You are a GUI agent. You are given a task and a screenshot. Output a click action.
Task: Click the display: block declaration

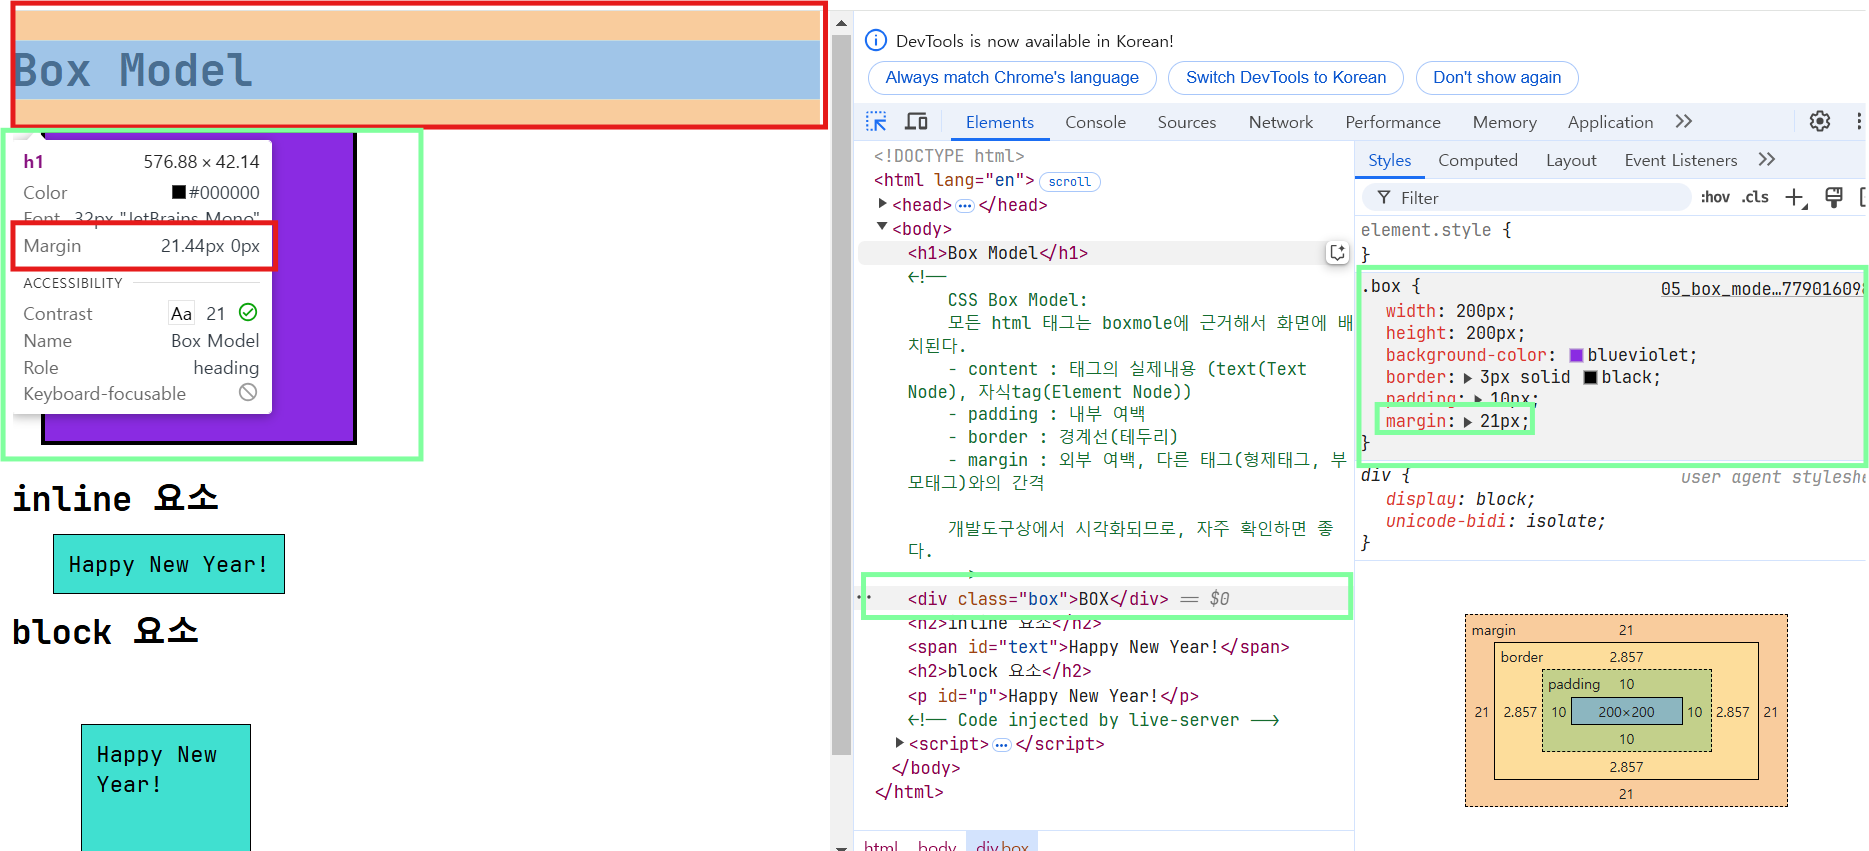pos(1460,499)
